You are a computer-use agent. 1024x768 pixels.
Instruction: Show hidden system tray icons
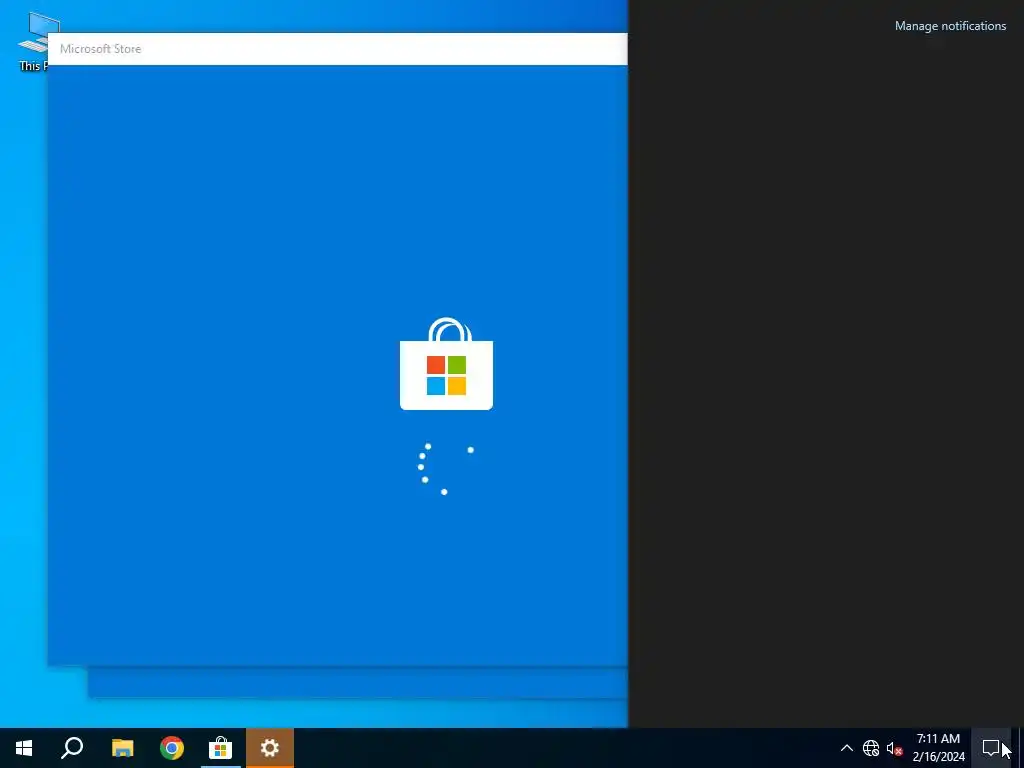(846, 748)
